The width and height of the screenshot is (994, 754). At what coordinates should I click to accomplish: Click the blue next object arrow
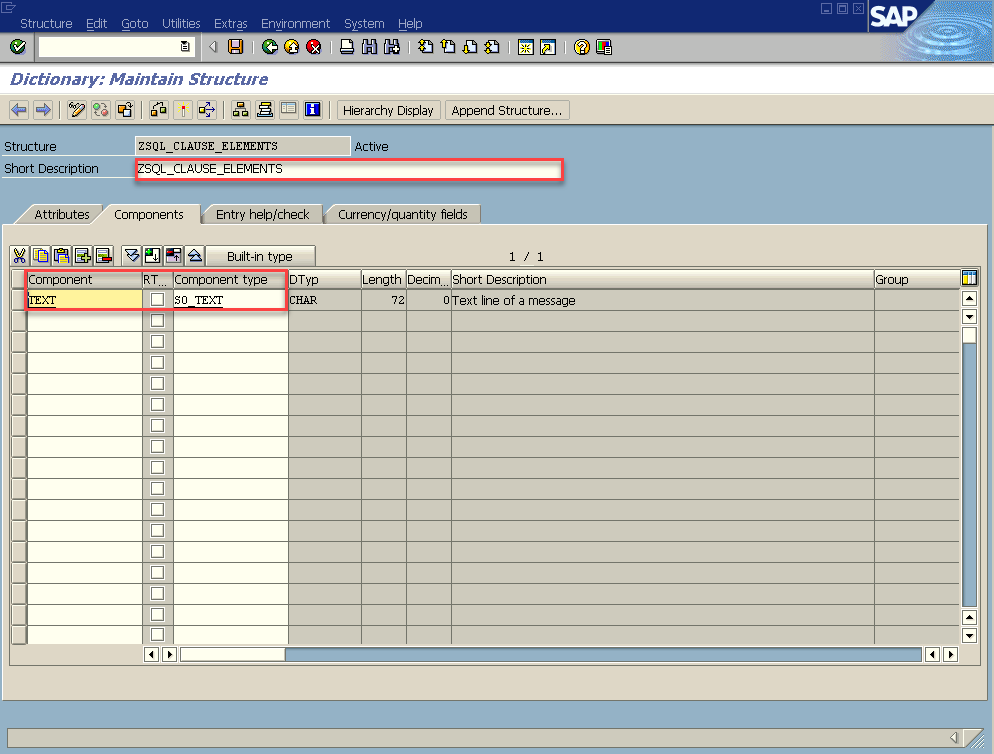coord(42,110)
